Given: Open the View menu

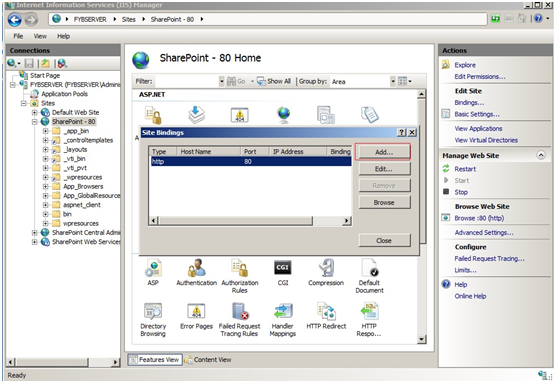Looking at the screenshot, I should coord(40,36).
